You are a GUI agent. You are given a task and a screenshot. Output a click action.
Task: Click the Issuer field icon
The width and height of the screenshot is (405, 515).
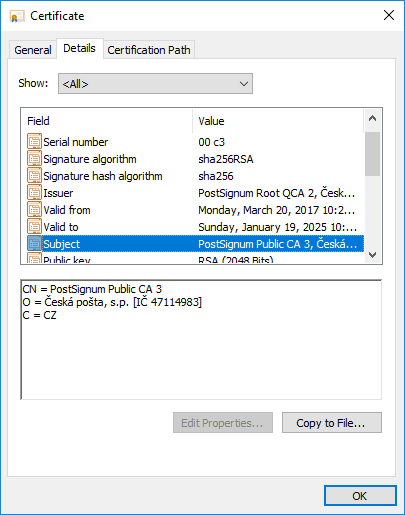tap(34, 193)
